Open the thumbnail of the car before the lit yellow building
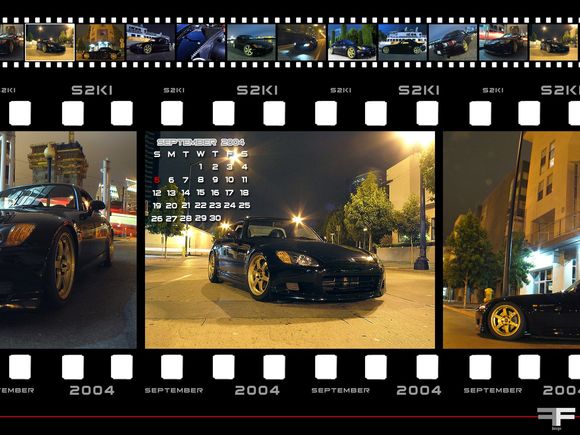This screenshot has height=435, width=580. [x=100, y=42]
